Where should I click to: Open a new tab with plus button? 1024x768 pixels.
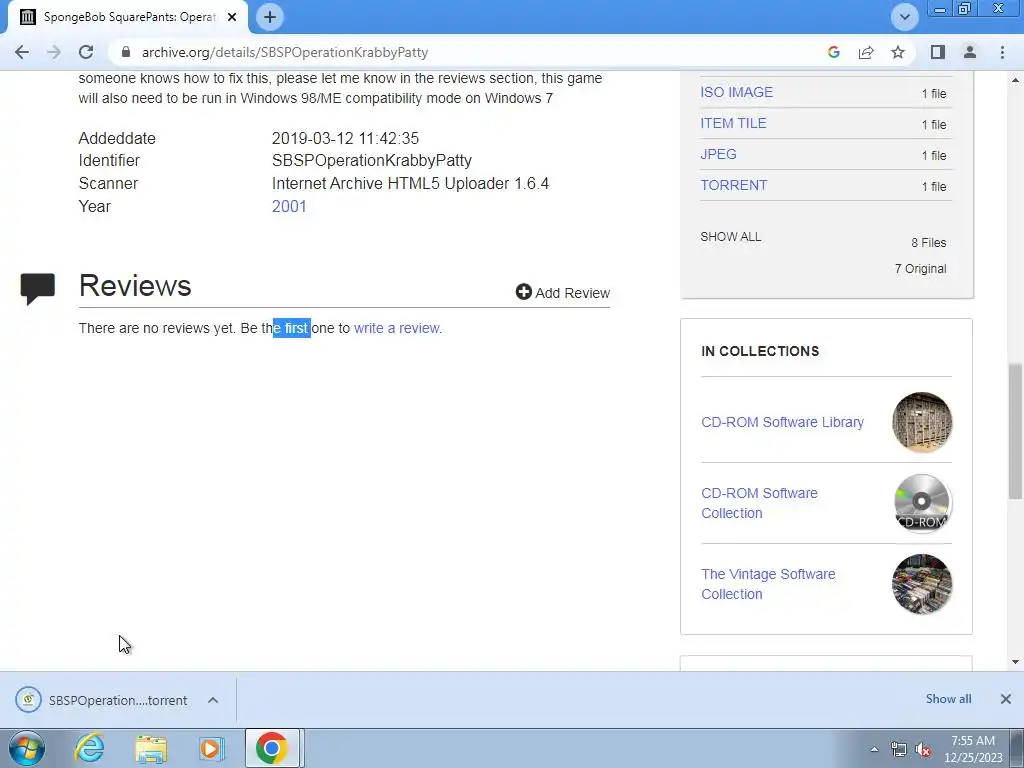point(270,17)
